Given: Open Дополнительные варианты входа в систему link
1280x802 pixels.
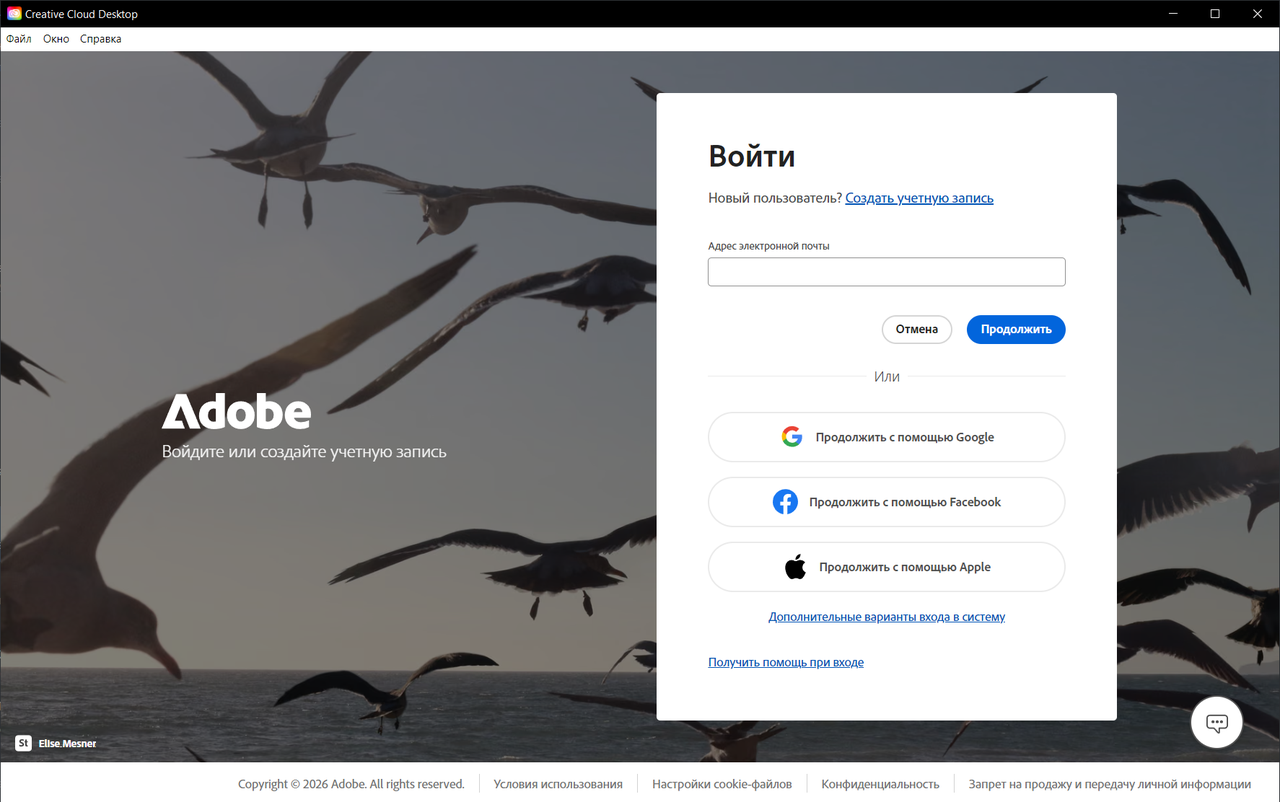Looking at the screenshot, I should point(887,617).
